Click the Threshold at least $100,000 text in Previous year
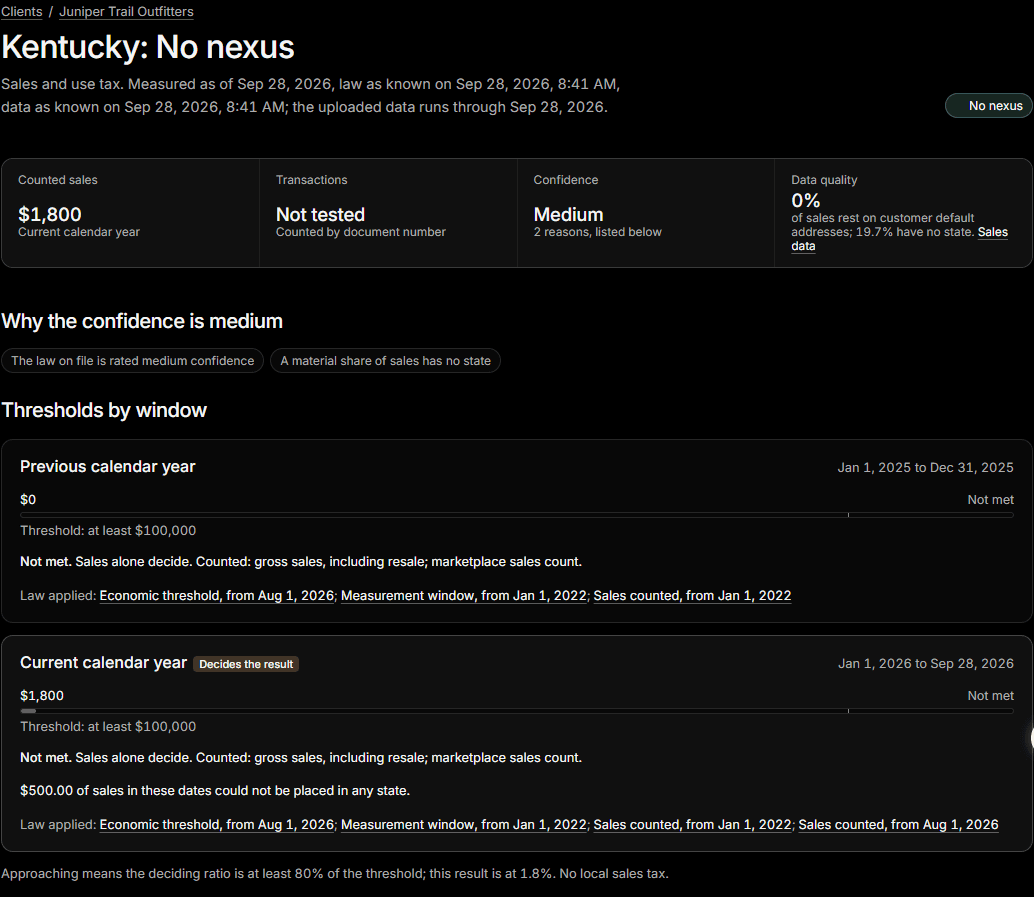Image resolution: width=1034 pixels, height=897 pixels. tap(108, 531)
